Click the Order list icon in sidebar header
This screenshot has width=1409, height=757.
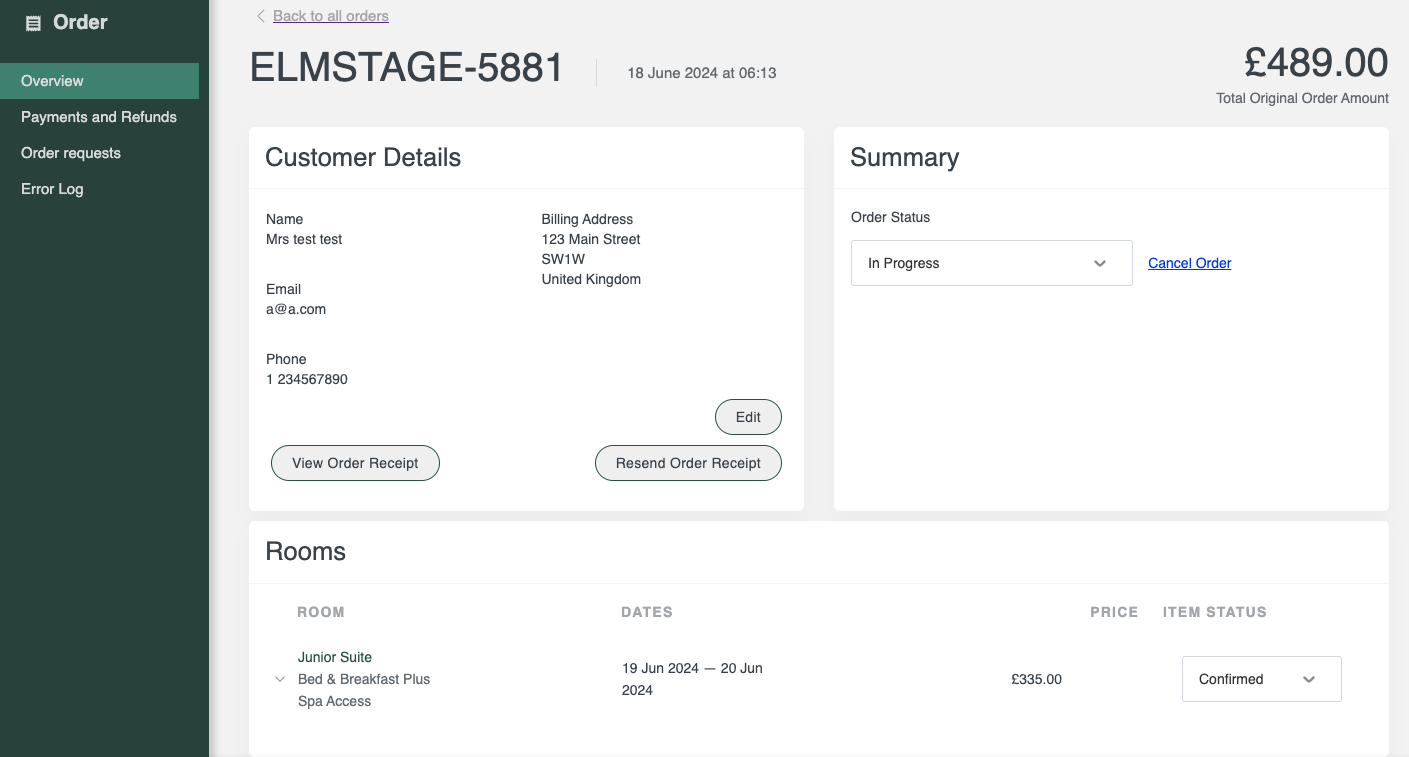pos(33,23)
